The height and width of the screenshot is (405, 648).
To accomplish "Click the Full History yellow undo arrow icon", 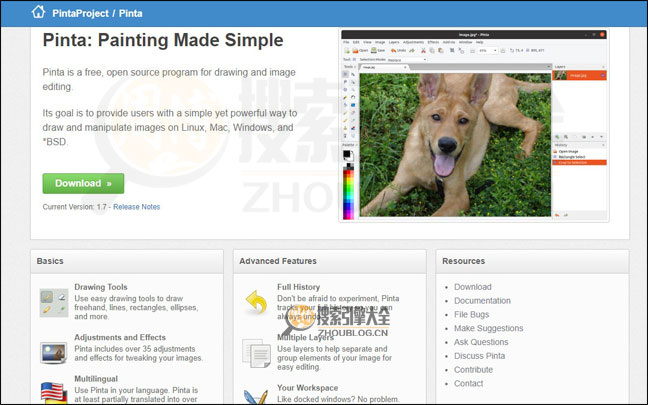I will 256,302.
